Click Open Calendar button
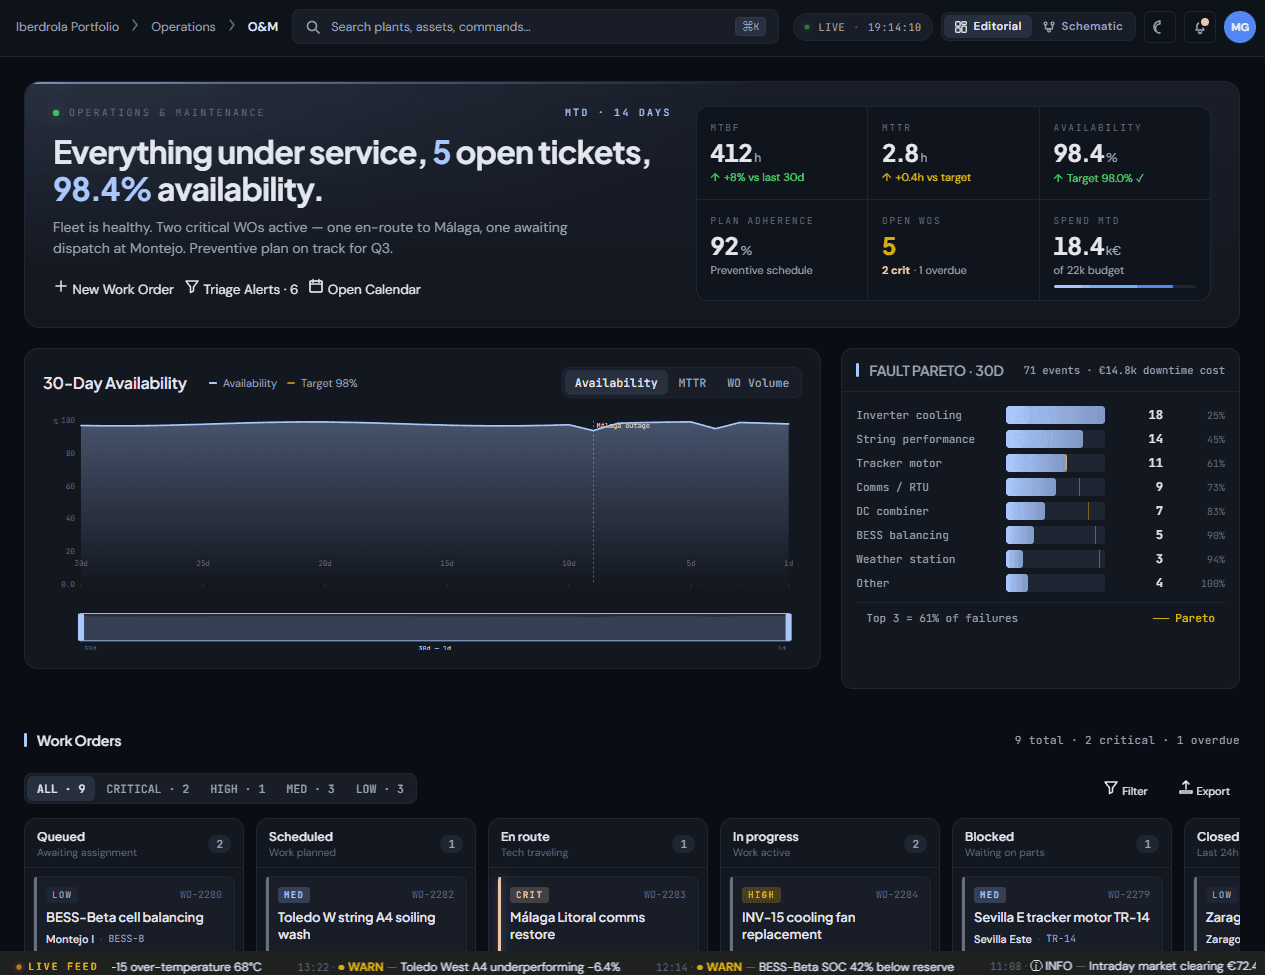Screen dimensions: 1265x975 pos(365,288)
